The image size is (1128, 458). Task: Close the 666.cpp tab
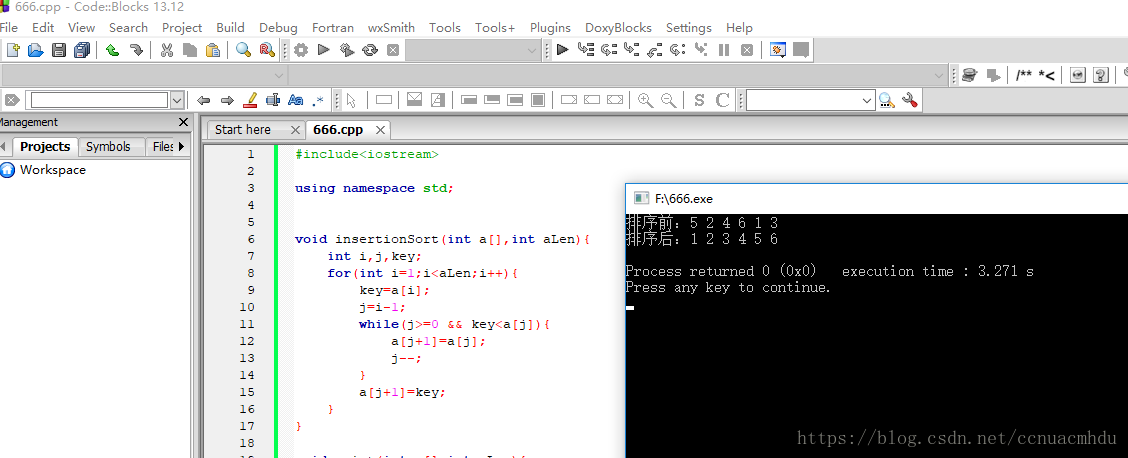(x=380, y=130)
